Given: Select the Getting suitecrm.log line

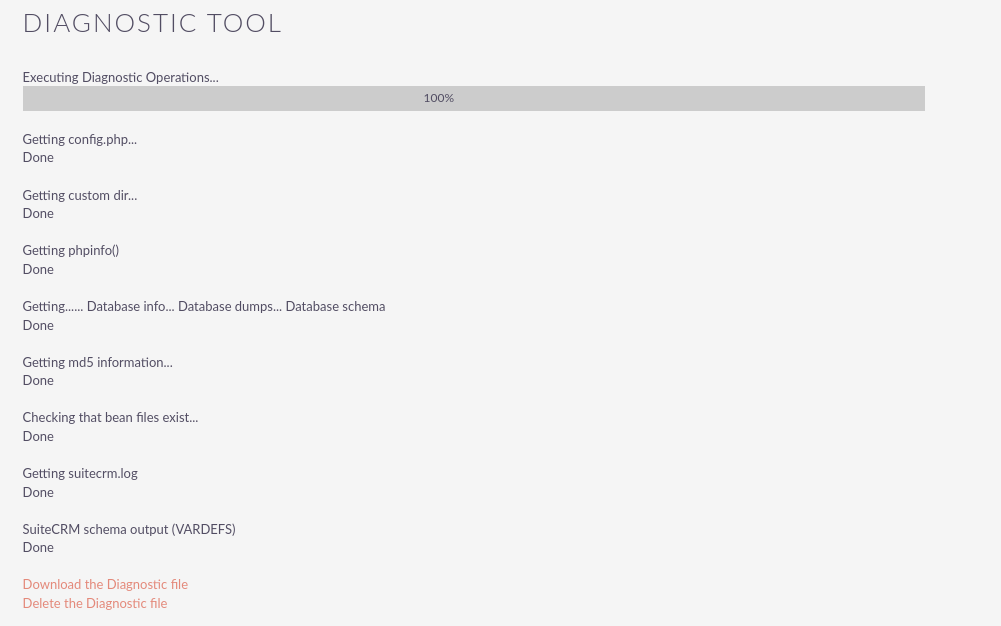Looking at the screenshot, I should point(80,474).
